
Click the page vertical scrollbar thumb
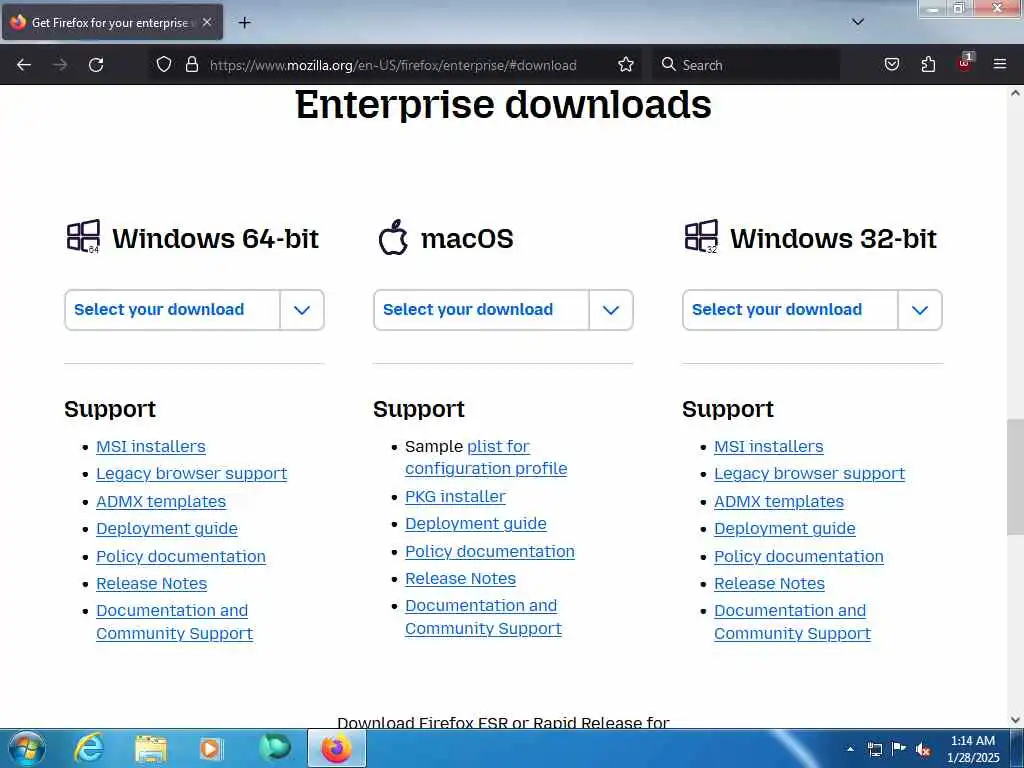[x=1015, y=477]
